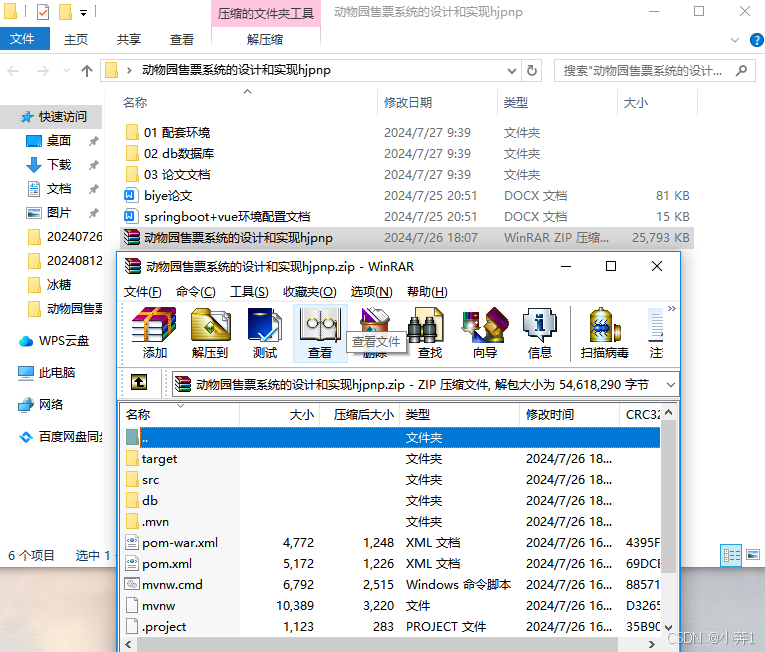Select 桌面 in quick access
This screenshot has height=652, width=765.
[59, 141]
